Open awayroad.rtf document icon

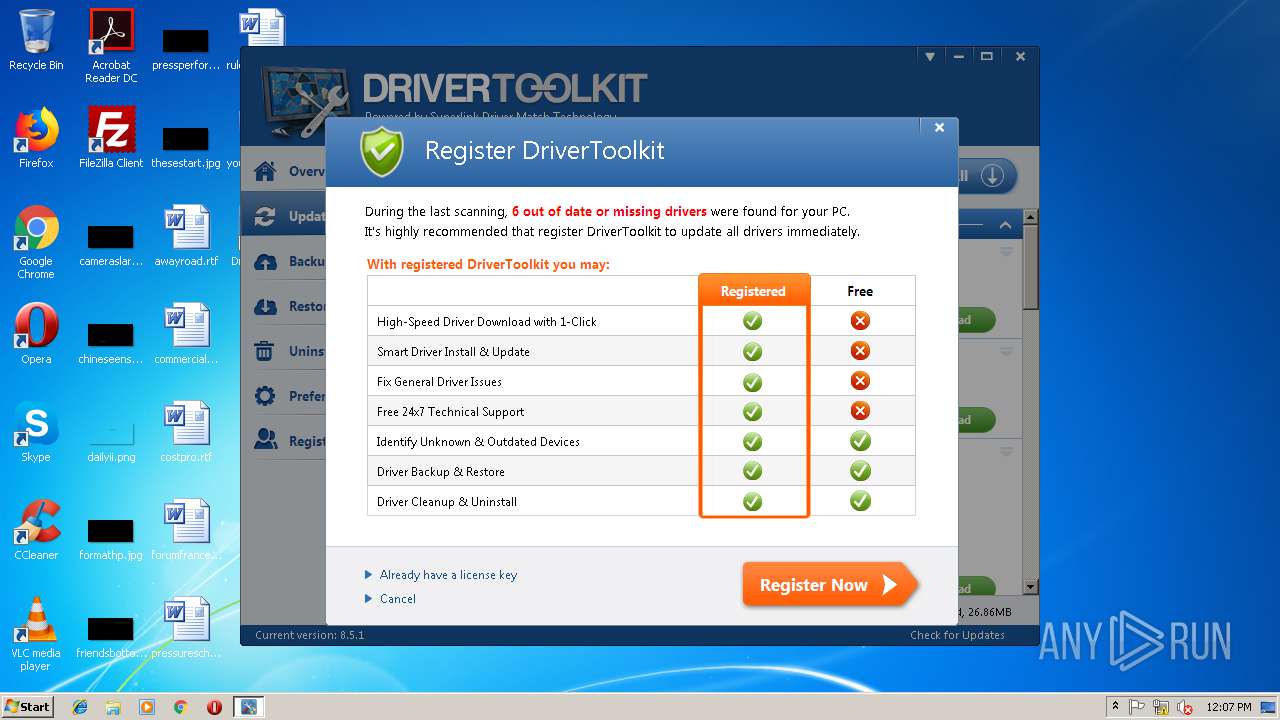[186, 235]
